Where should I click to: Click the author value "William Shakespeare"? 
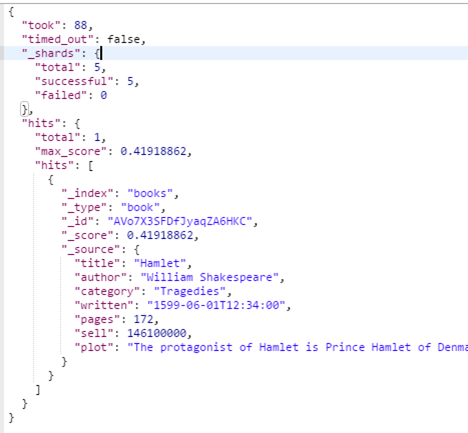click(x=210, y=277)
